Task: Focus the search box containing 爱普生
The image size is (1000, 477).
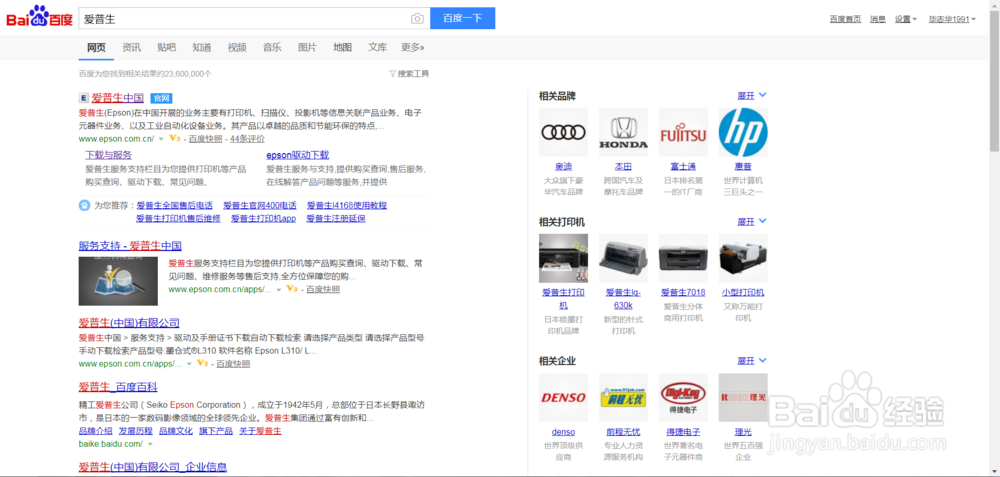Action: [254, 18]
